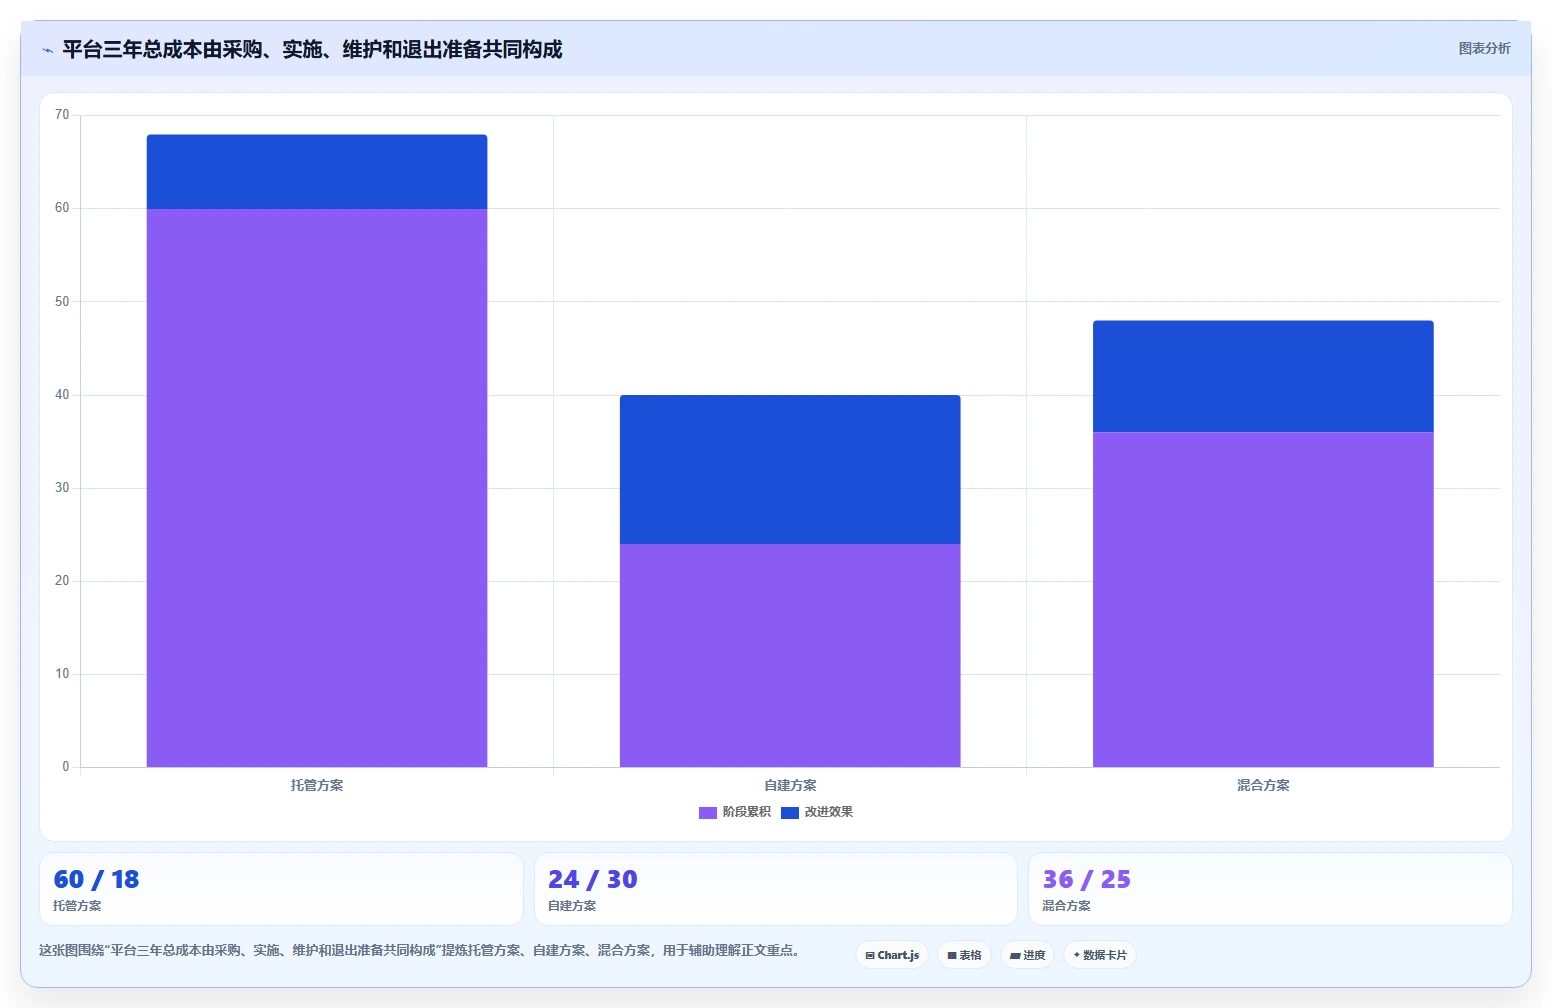
Task: Open the 60 / 18 data card
Action: point(281,889)
